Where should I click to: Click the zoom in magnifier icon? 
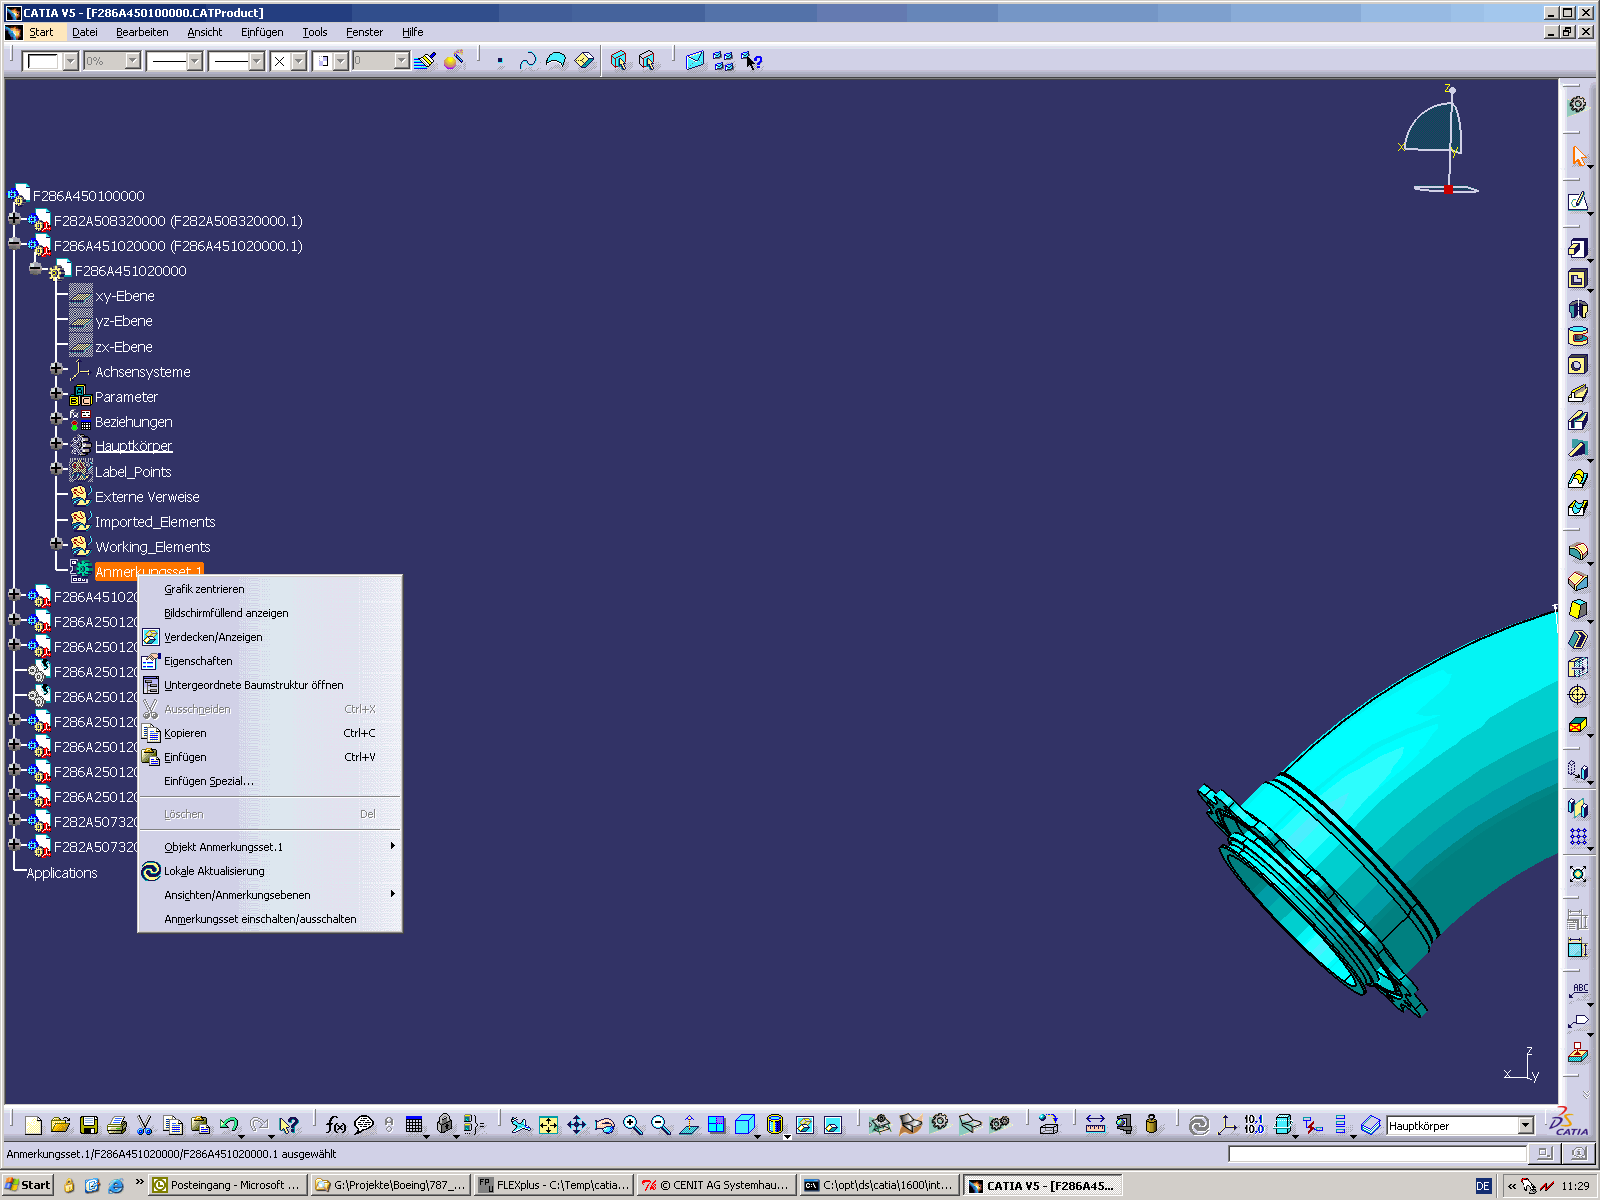[632, 1125]
